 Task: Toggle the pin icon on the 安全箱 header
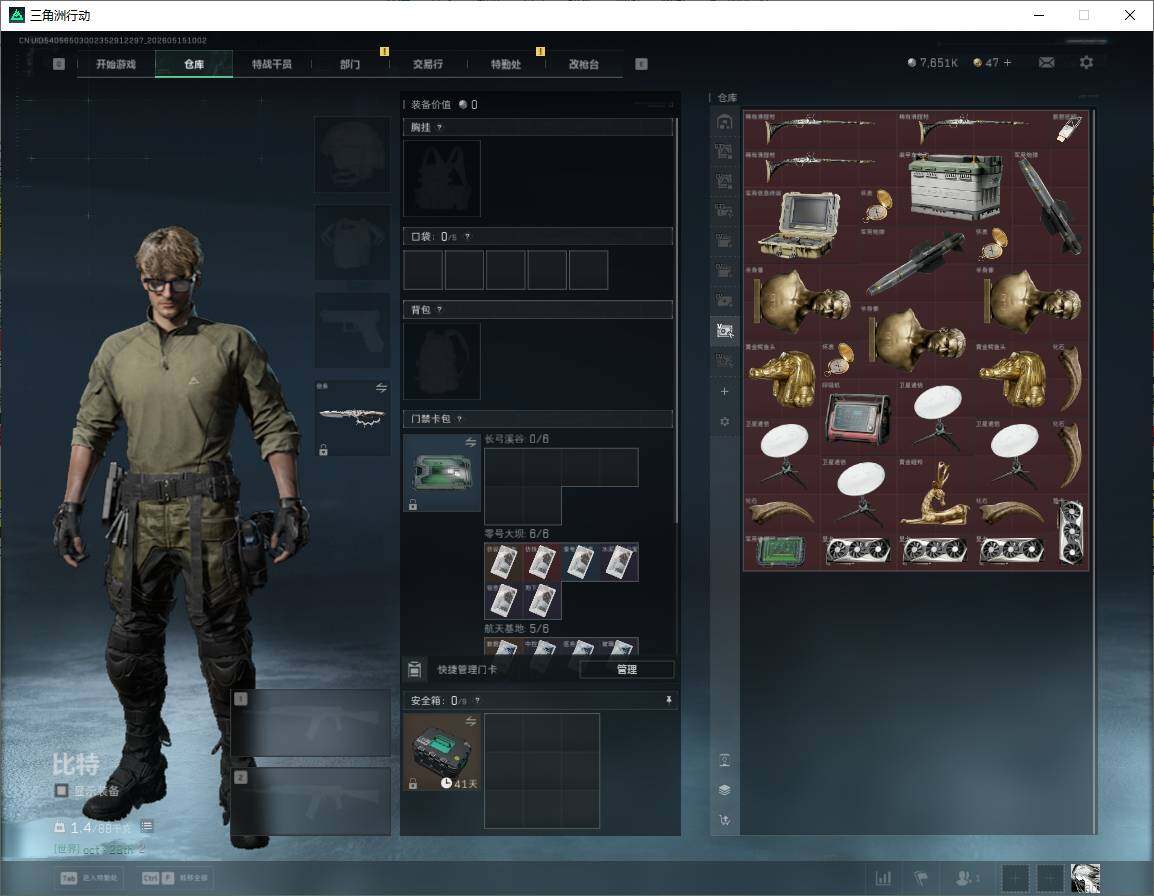(668, 700)
